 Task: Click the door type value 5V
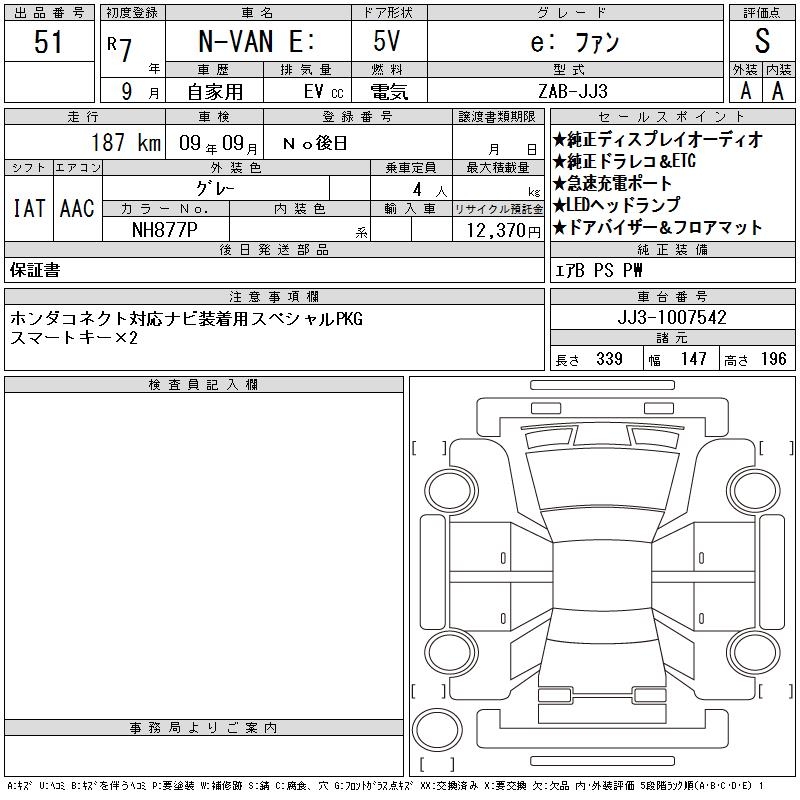tap(387, 41)
